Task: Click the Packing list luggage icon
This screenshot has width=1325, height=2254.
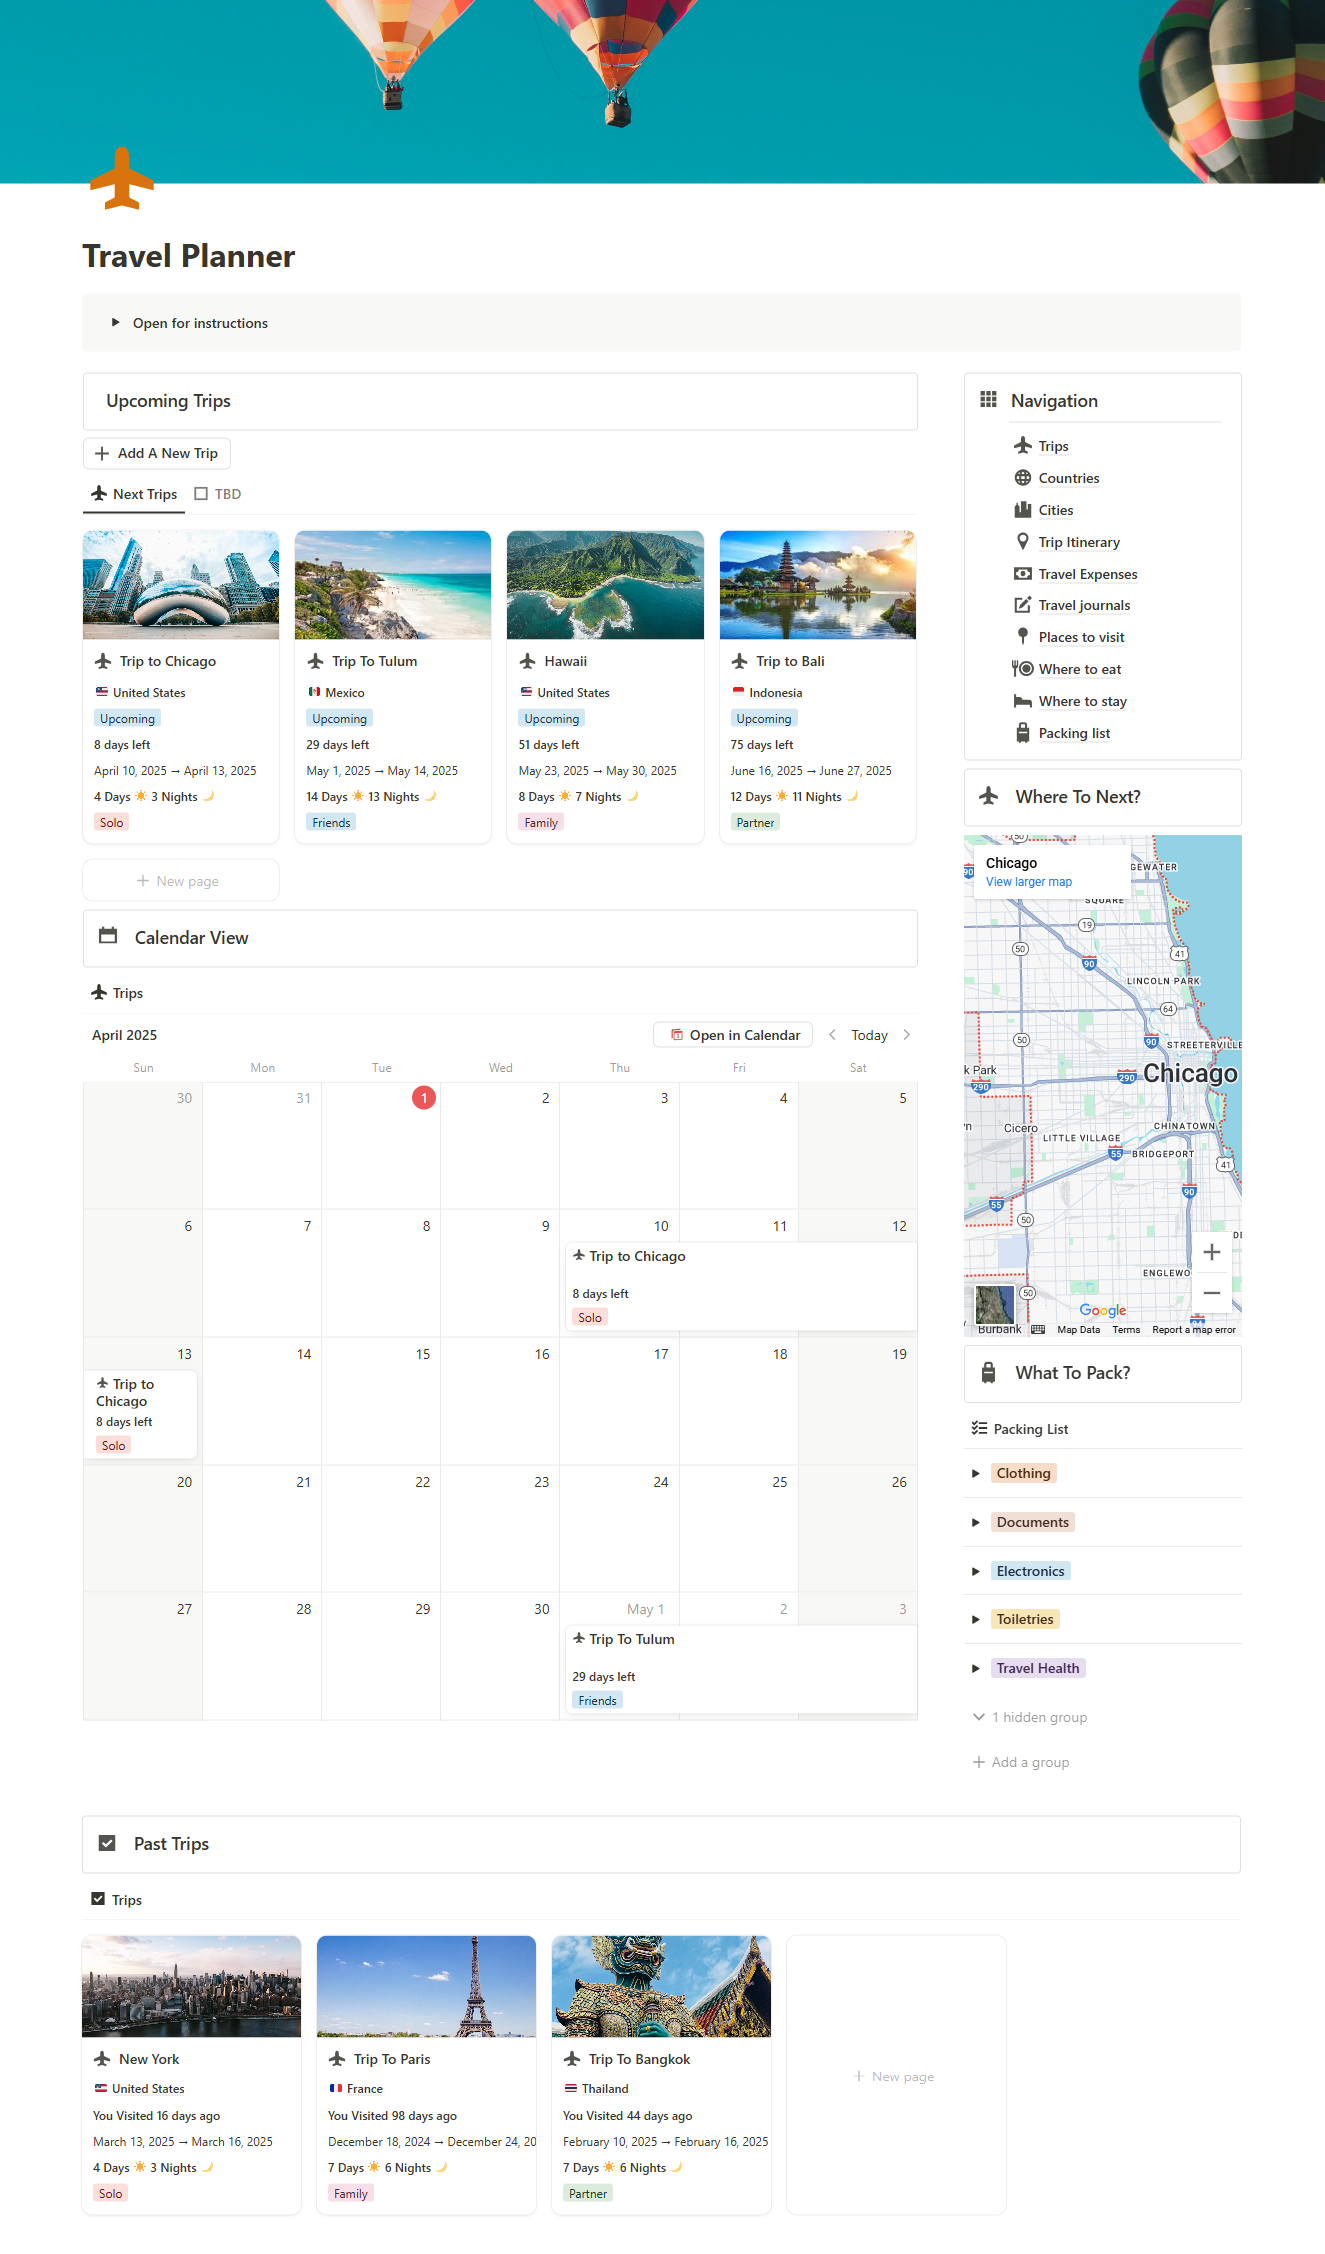Action: (x=1023, y=733)
